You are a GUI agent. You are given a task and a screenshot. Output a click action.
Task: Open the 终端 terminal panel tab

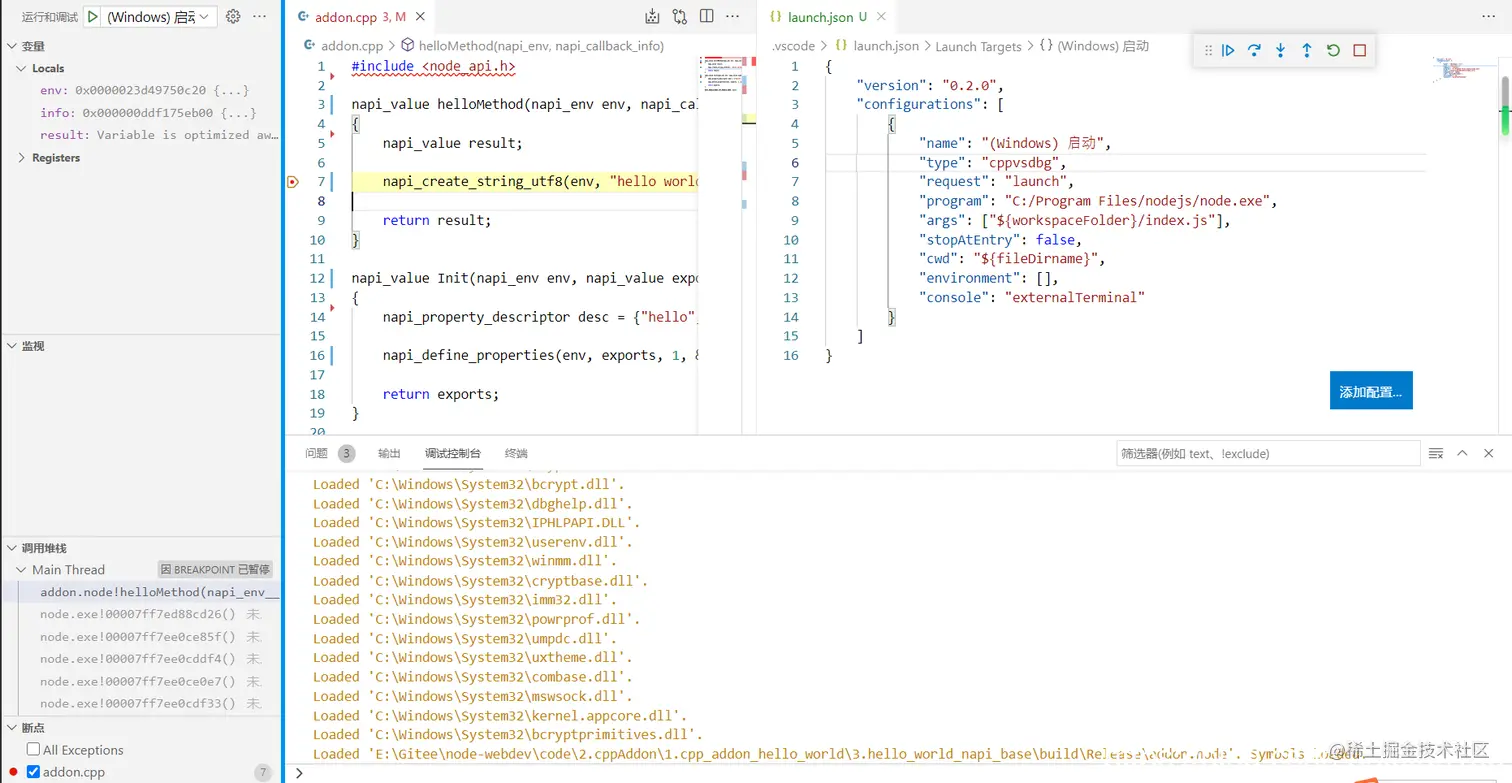[x=516, y=453]
